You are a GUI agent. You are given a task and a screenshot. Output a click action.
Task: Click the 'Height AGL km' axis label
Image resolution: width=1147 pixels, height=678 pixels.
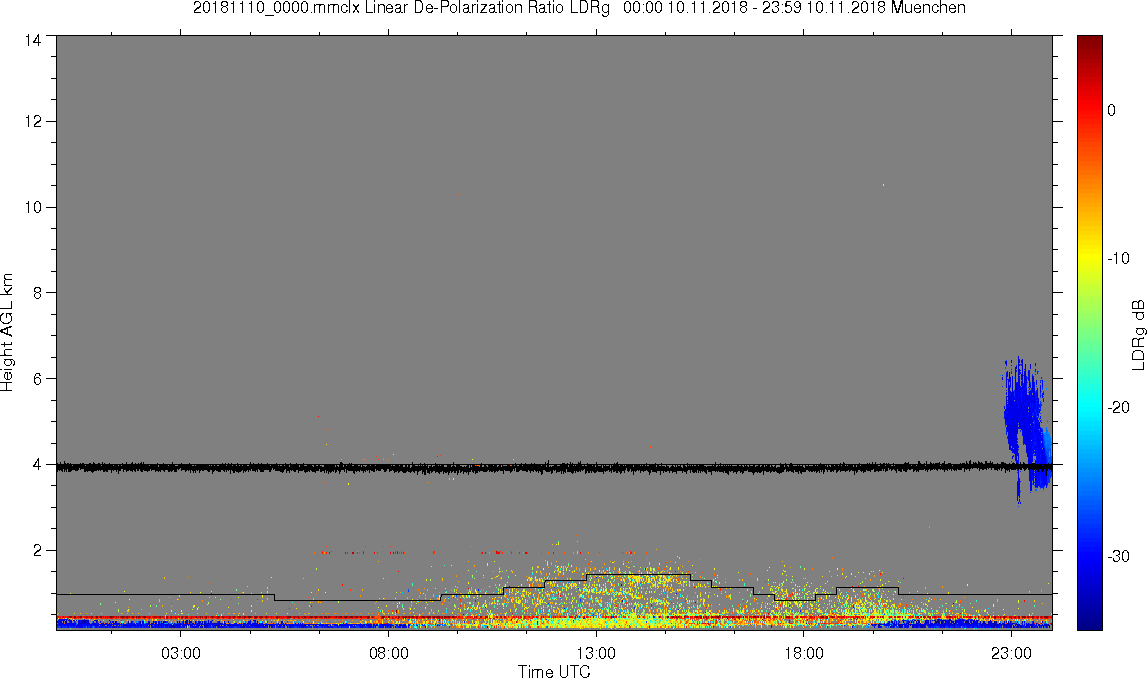(x=7, y=333)
